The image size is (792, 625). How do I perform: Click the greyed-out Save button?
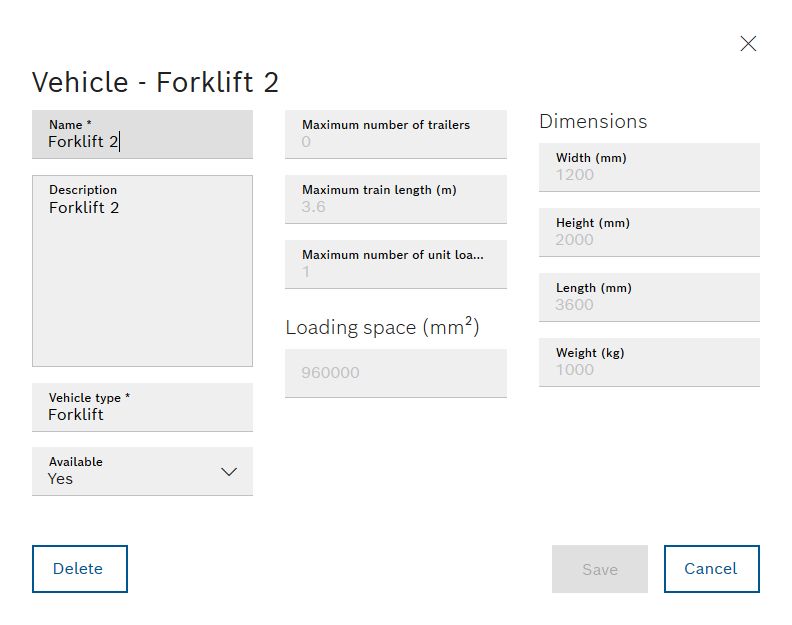(600, 569)
